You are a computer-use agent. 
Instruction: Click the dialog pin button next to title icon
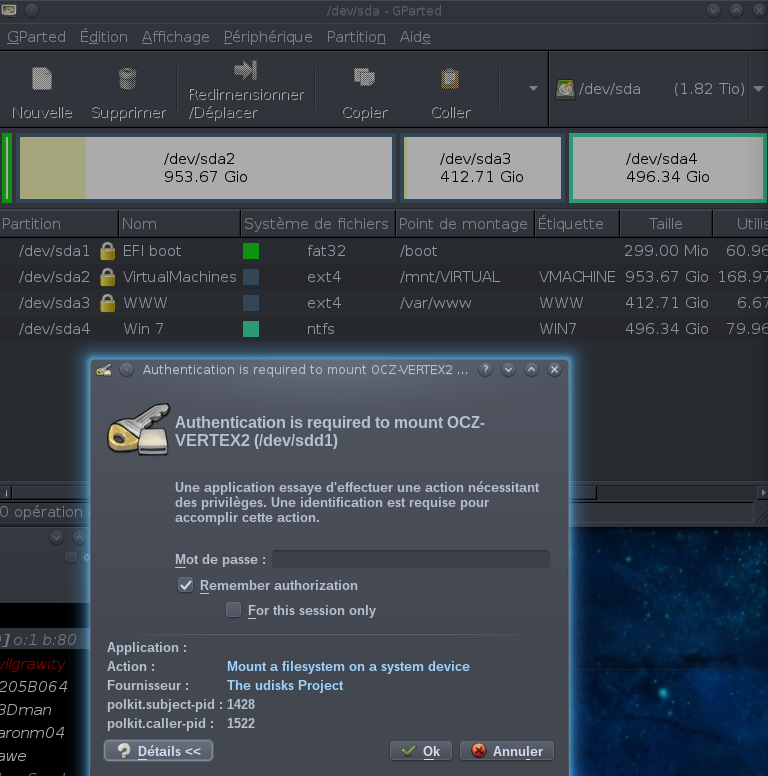(x=127, y=370)
